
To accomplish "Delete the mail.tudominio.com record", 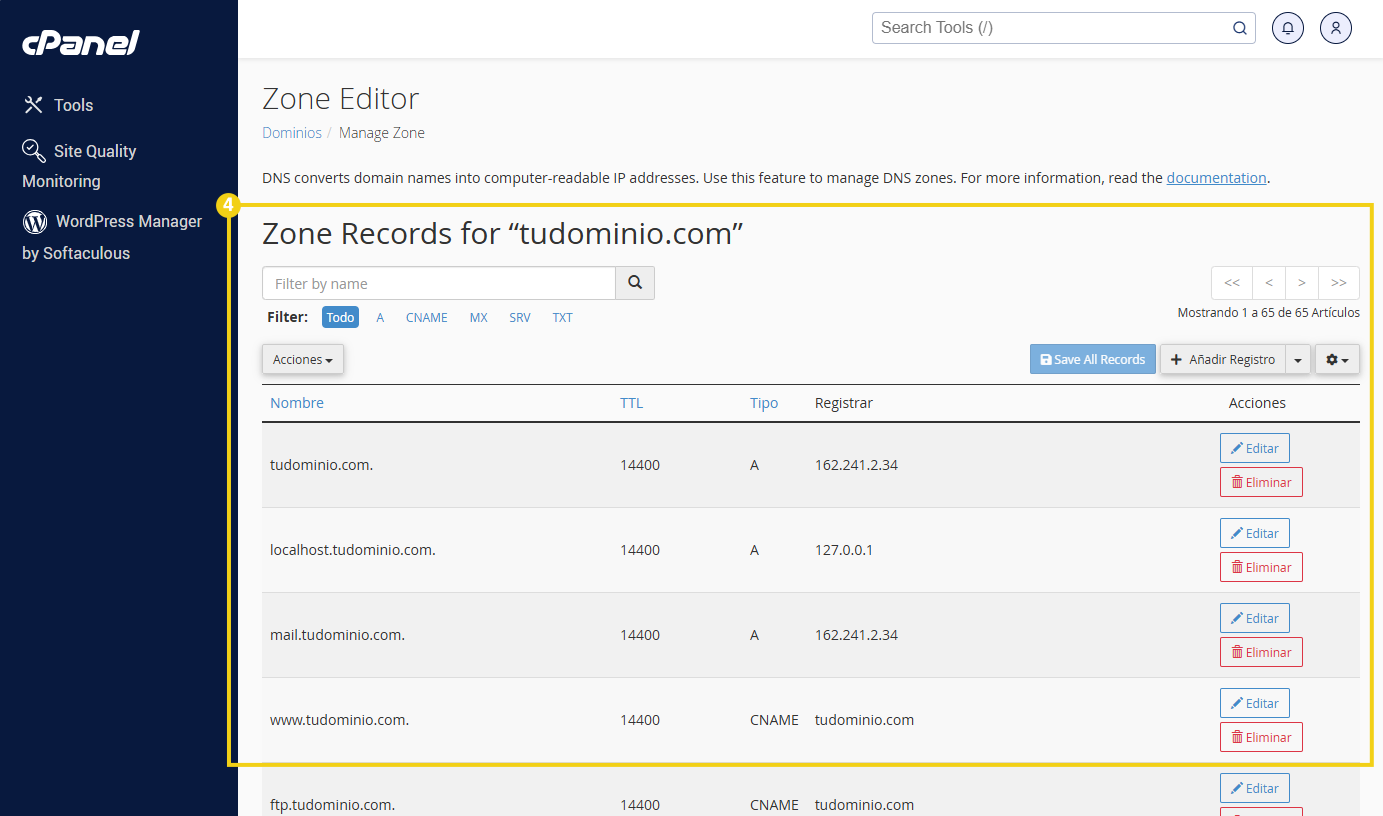I will (x=1260, y=652).
